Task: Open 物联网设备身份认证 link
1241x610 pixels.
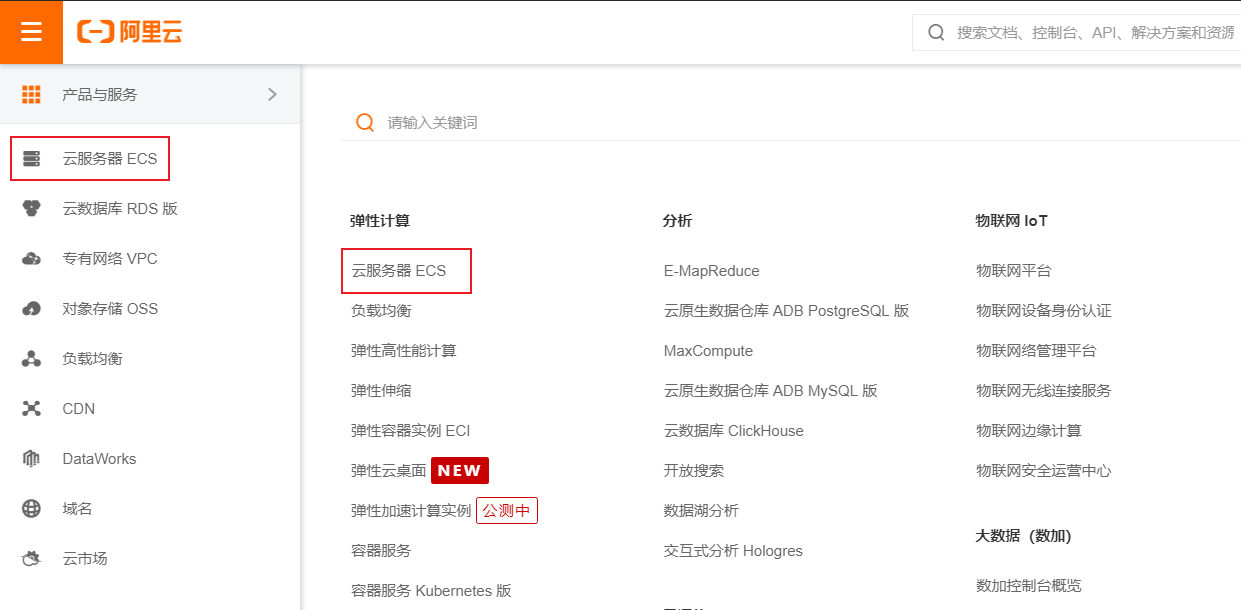Action: click(1044, 310)
